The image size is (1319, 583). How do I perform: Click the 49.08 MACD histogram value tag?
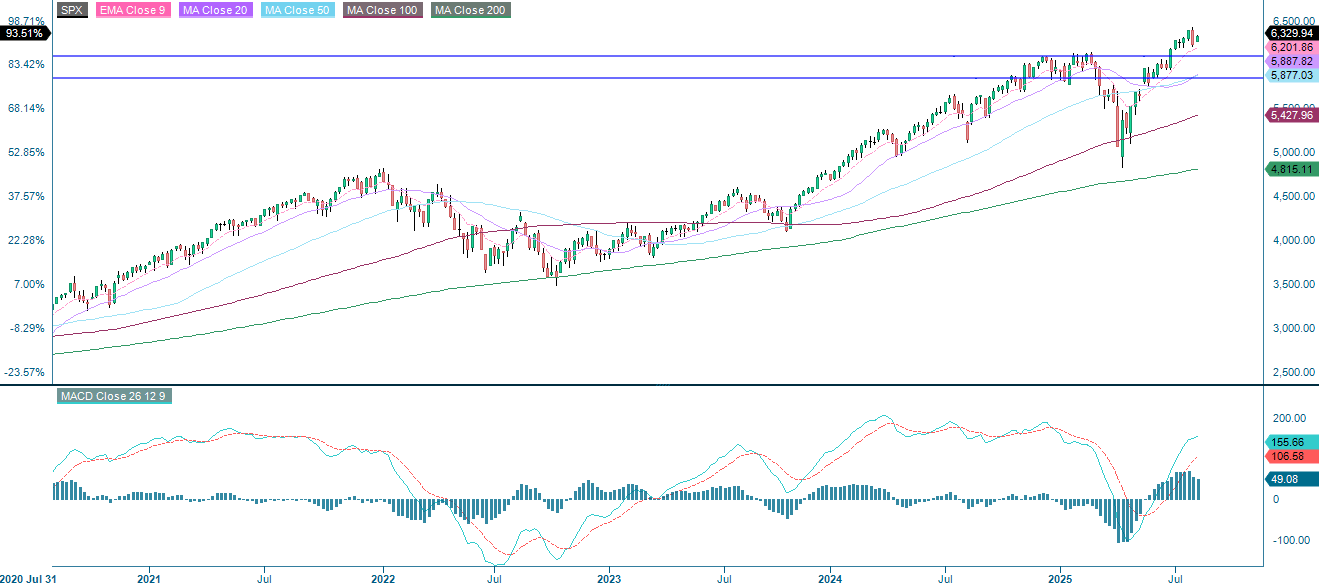[x=1287, y=479]
